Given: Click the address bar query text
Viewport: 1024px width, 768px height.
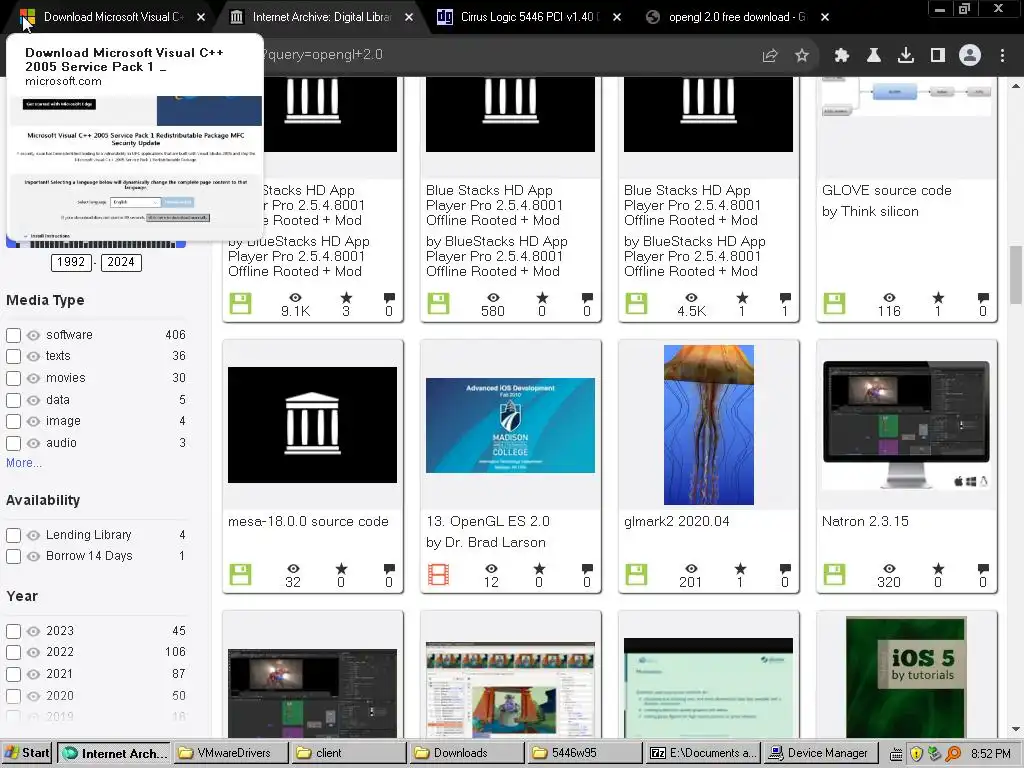Looking at the screenshot, I should (x=323, y=55).
